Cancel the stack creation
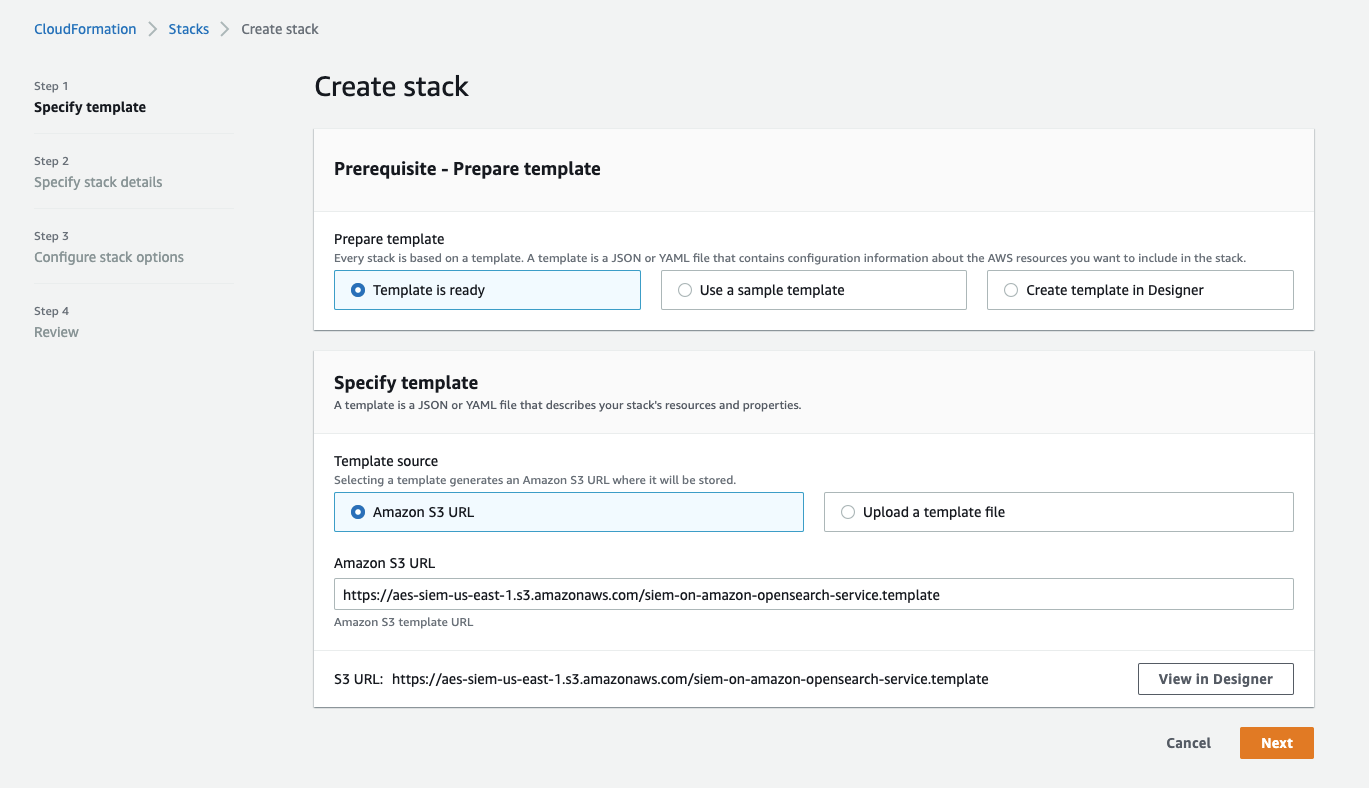1369x788 pixels. pyautogui.click(x=1188, y=743)
